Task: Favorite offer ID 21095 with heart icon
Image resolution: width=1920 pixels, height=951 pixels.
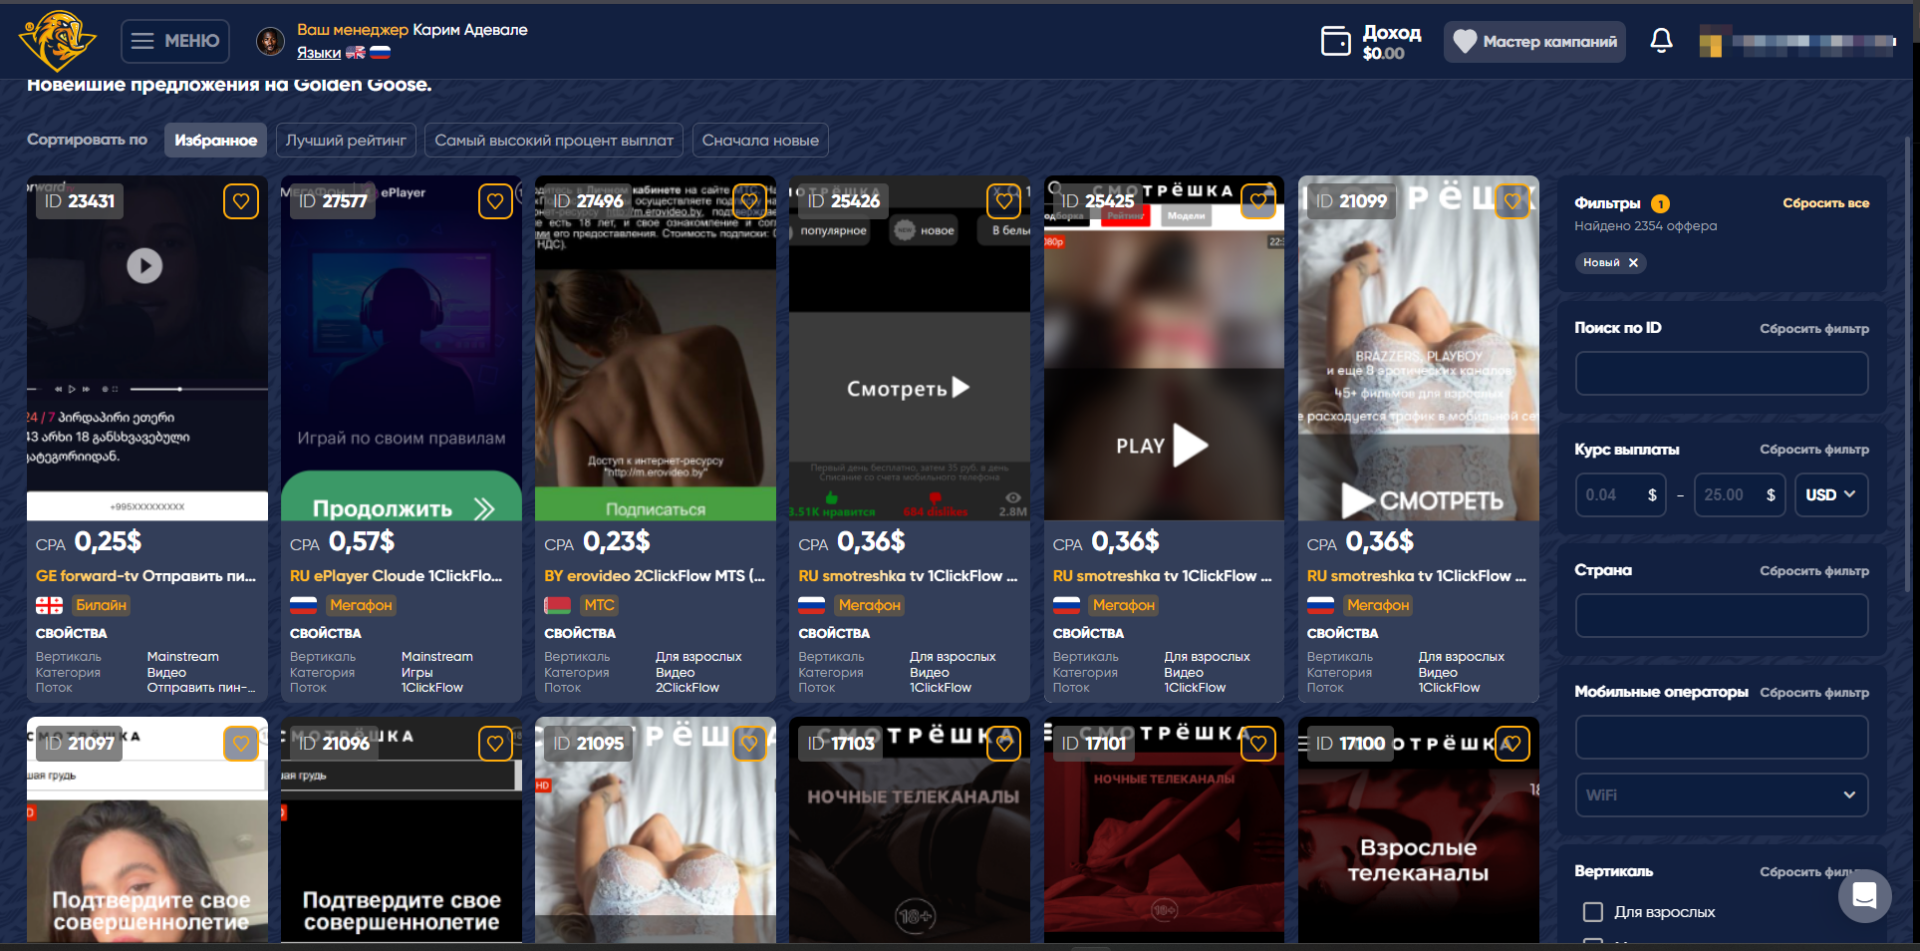Action: pos(749,743)
